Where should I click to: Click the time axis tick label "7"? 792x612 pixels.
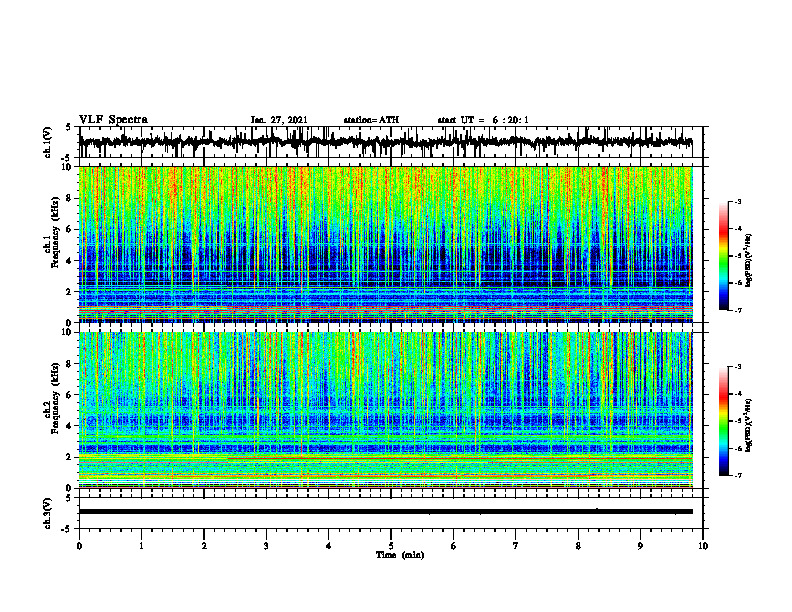click(516, 546)
